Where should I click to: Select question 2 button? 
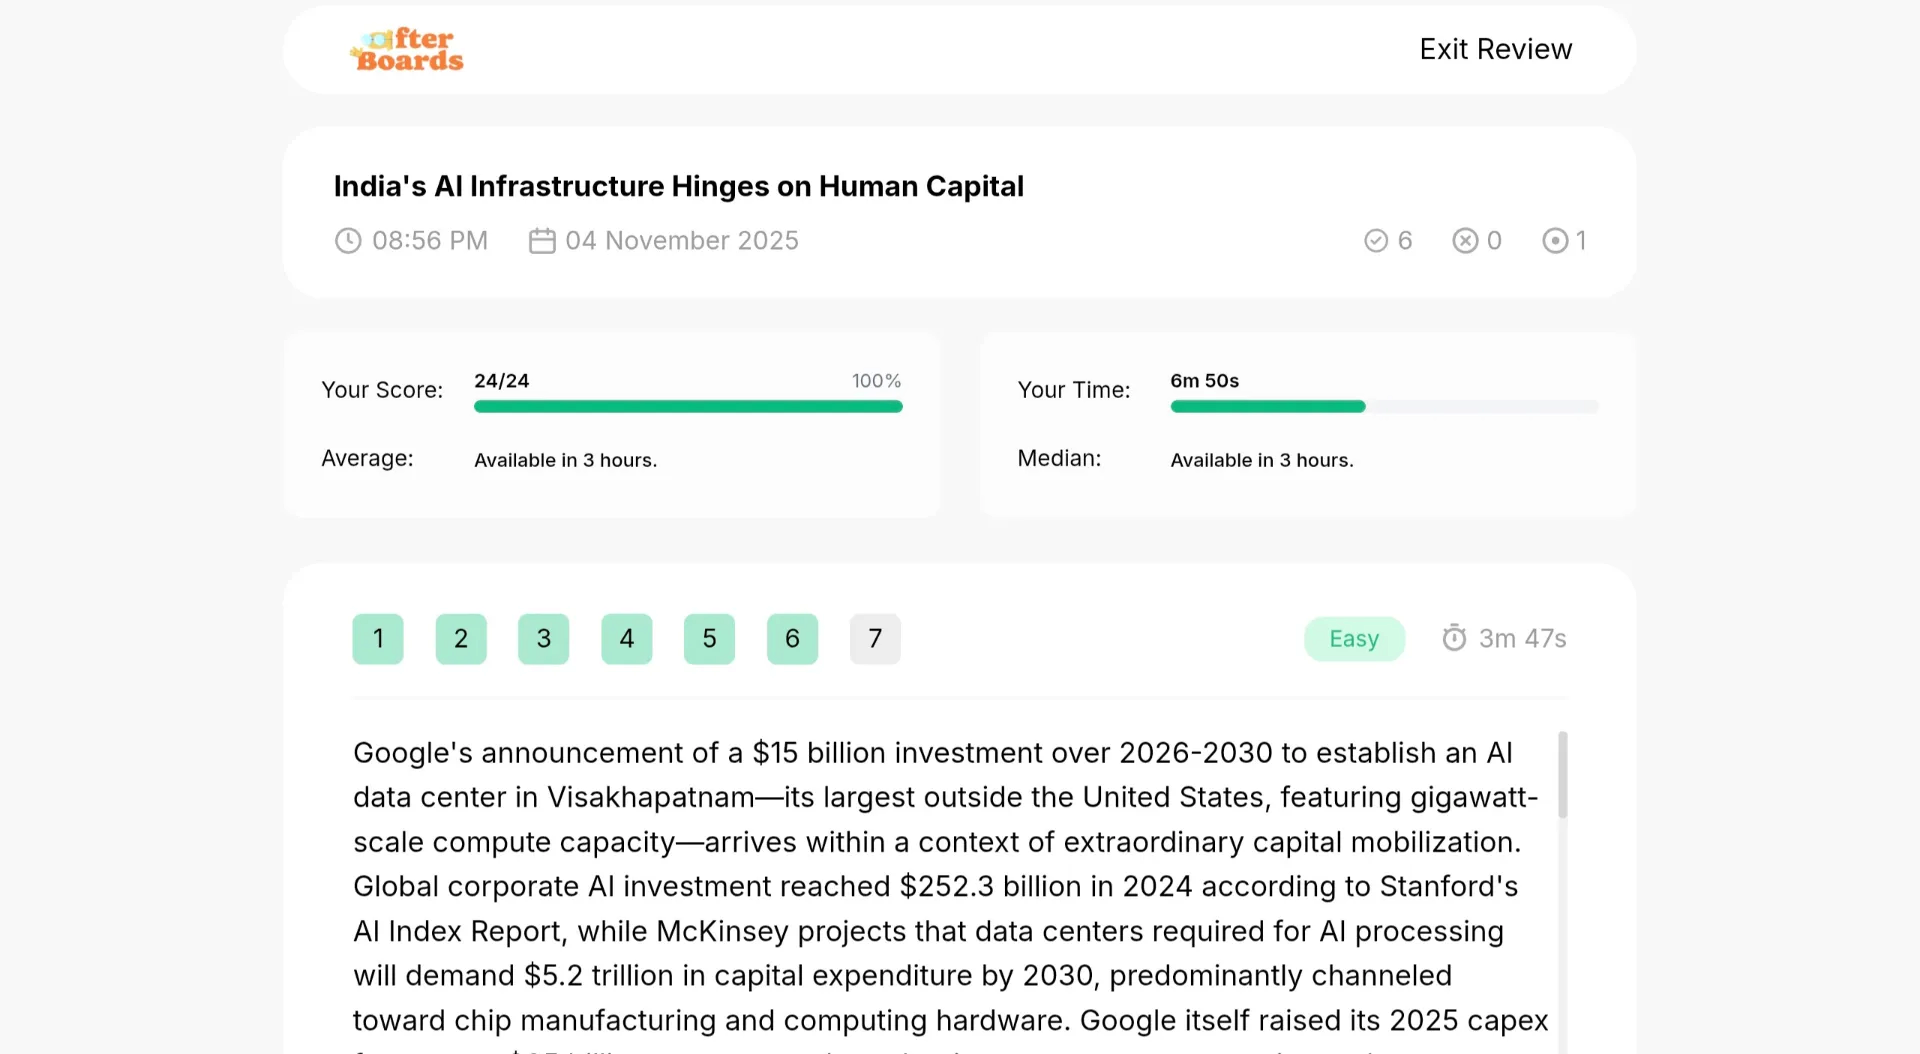461,639
